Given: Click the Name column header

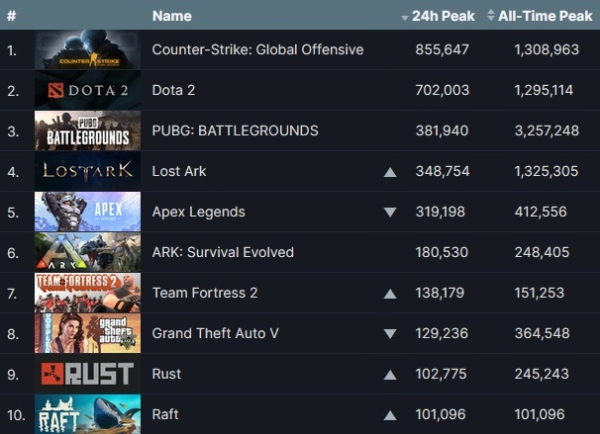Looking at the screenshot, I should click(172, 16).
